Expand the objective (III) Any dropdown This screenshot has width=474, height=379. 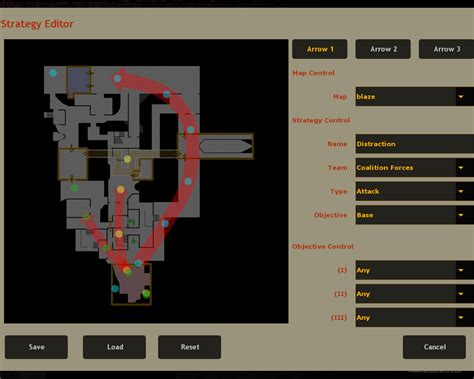(415, 317)
